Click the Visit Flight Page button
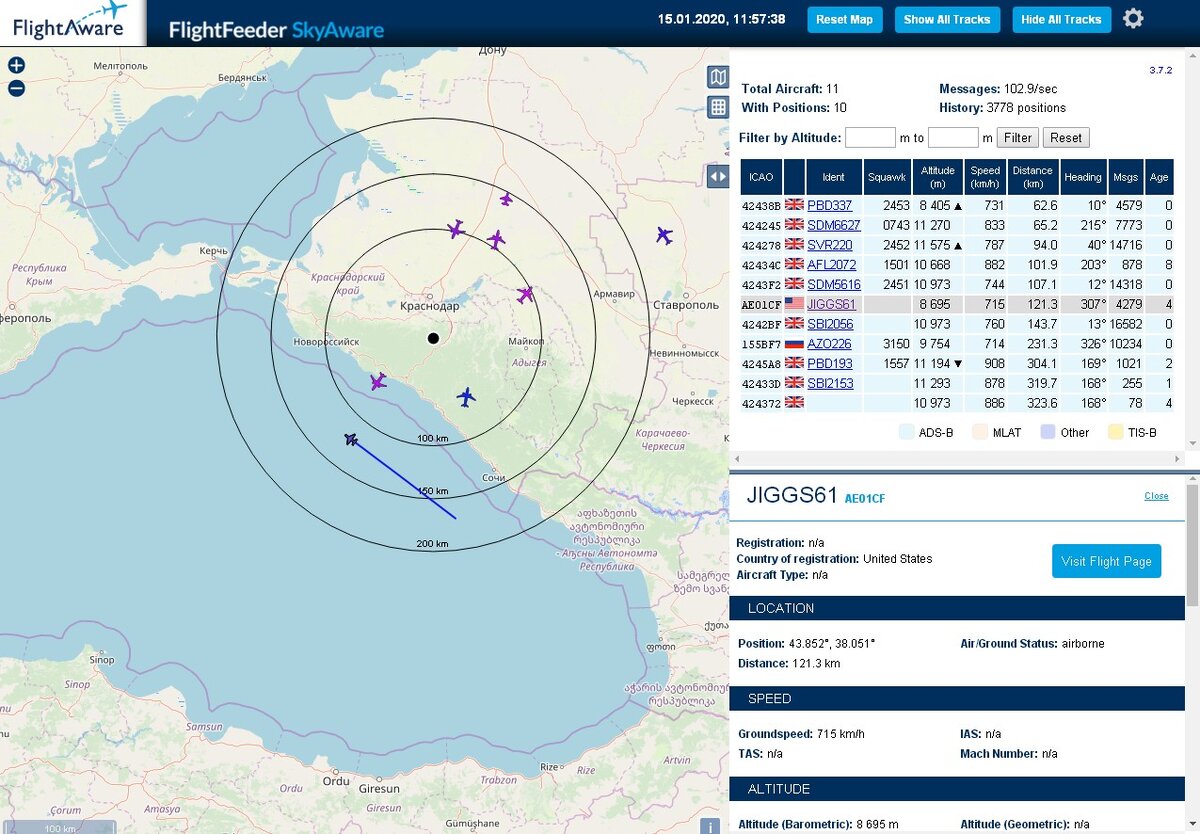Image resolution: width=1200 pixels, height=834 pixels. point(1106,561)
